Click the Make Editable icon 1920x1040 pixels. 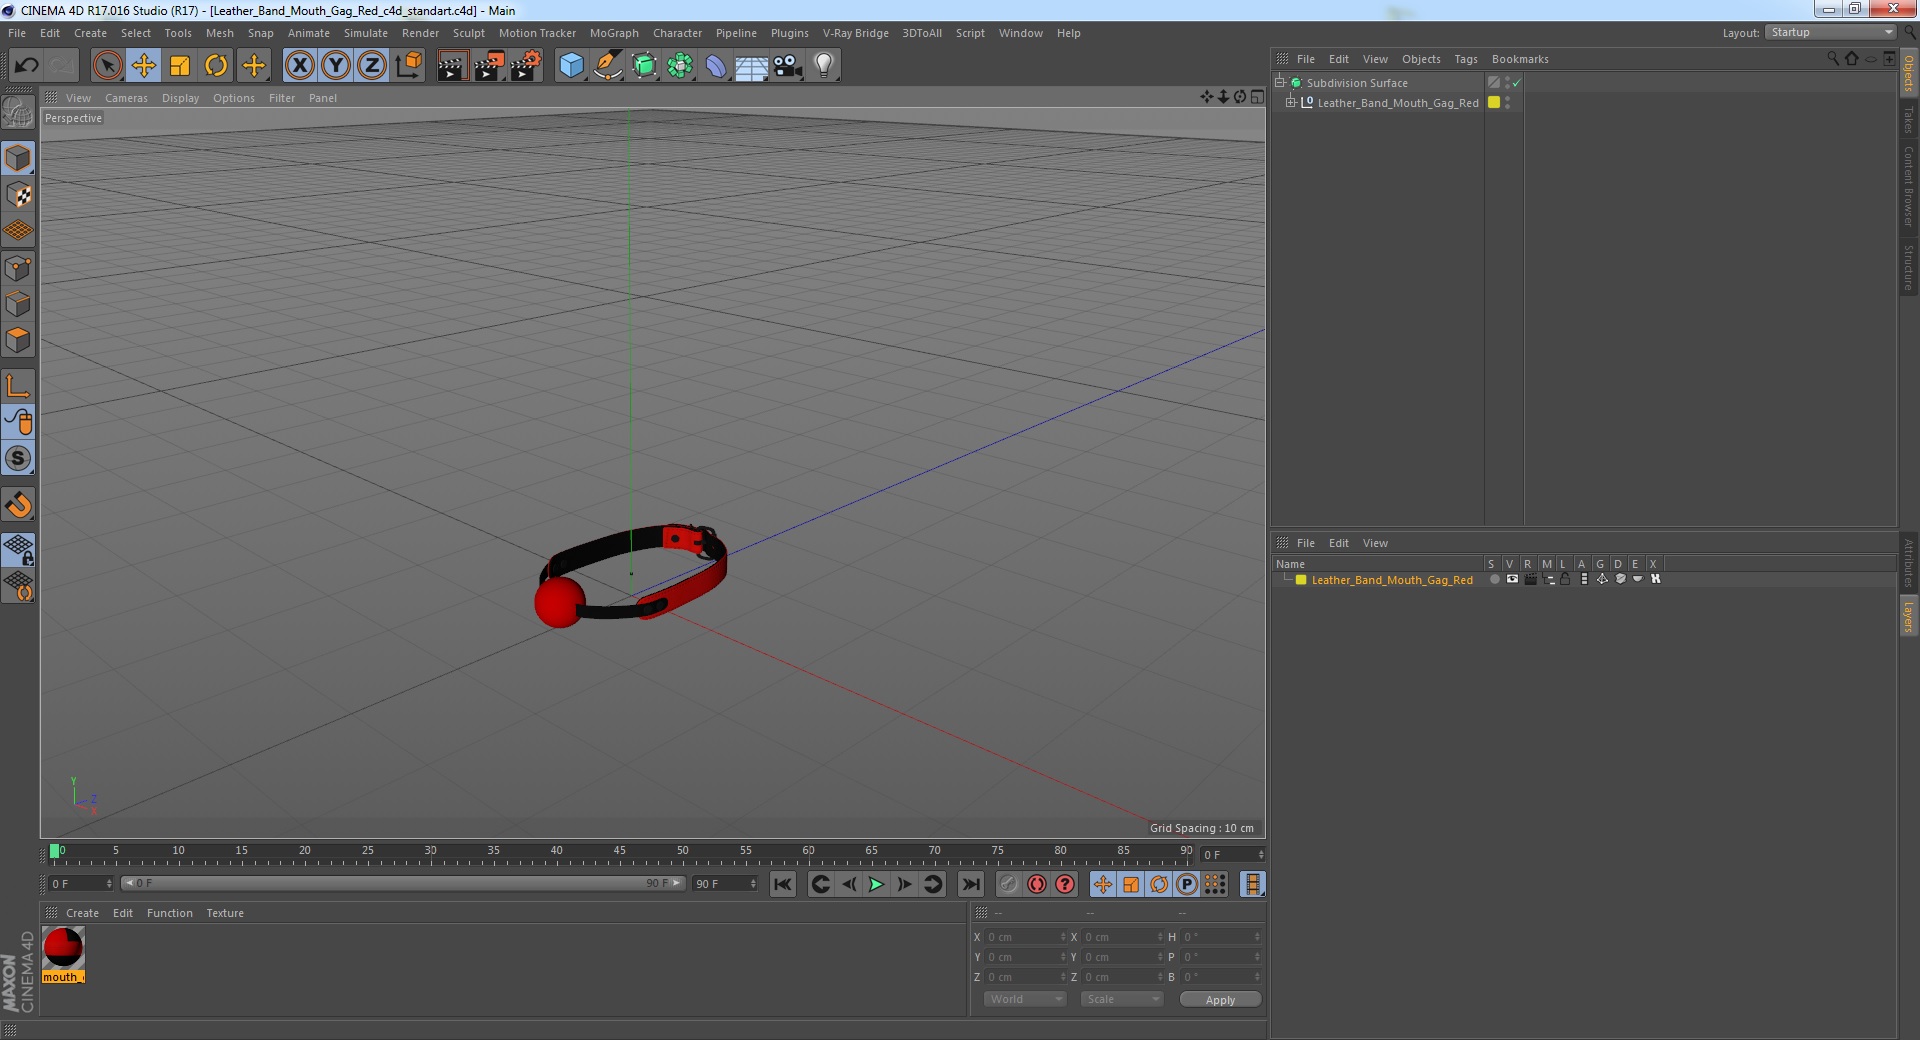tap(18, 112)
